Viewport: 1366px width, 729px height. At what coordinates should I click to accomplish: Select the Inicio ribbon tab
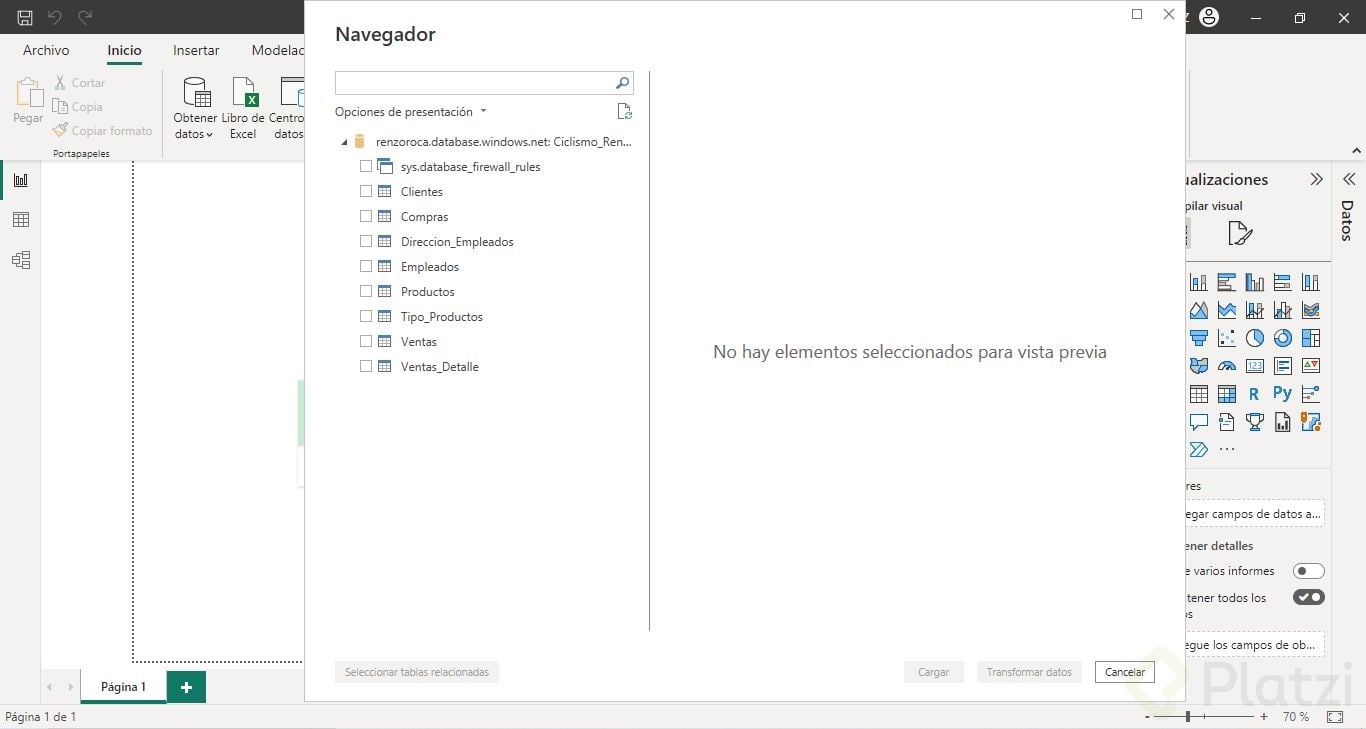click(x=125, y=50)
